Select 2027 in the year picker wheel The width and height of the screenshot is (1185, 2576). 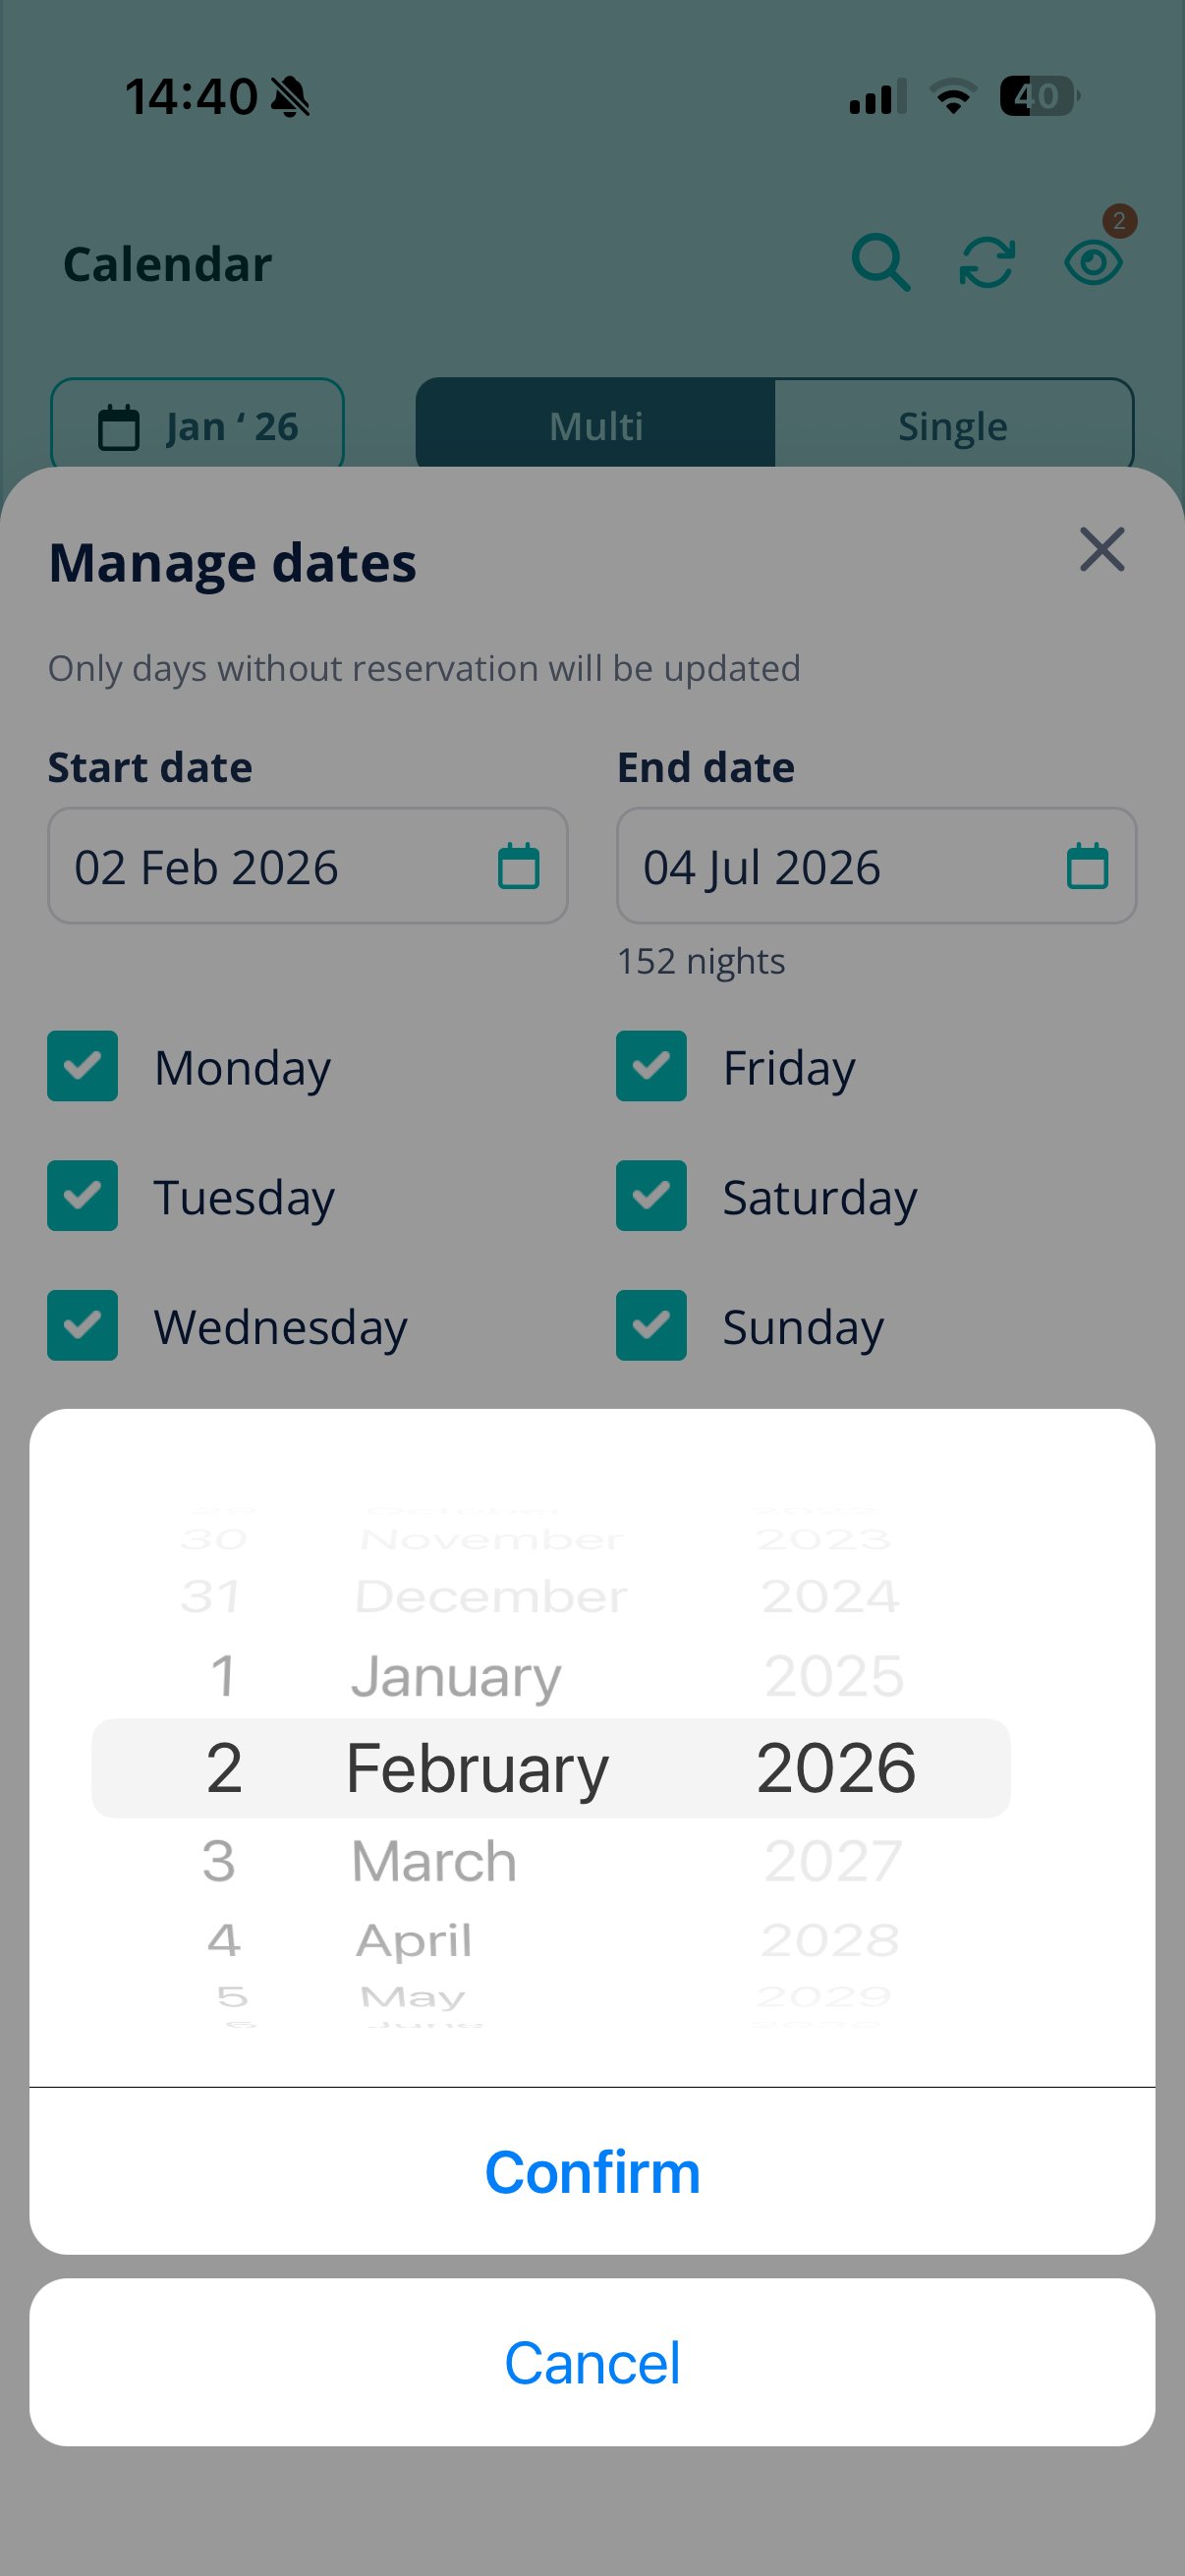(833, 1861)
